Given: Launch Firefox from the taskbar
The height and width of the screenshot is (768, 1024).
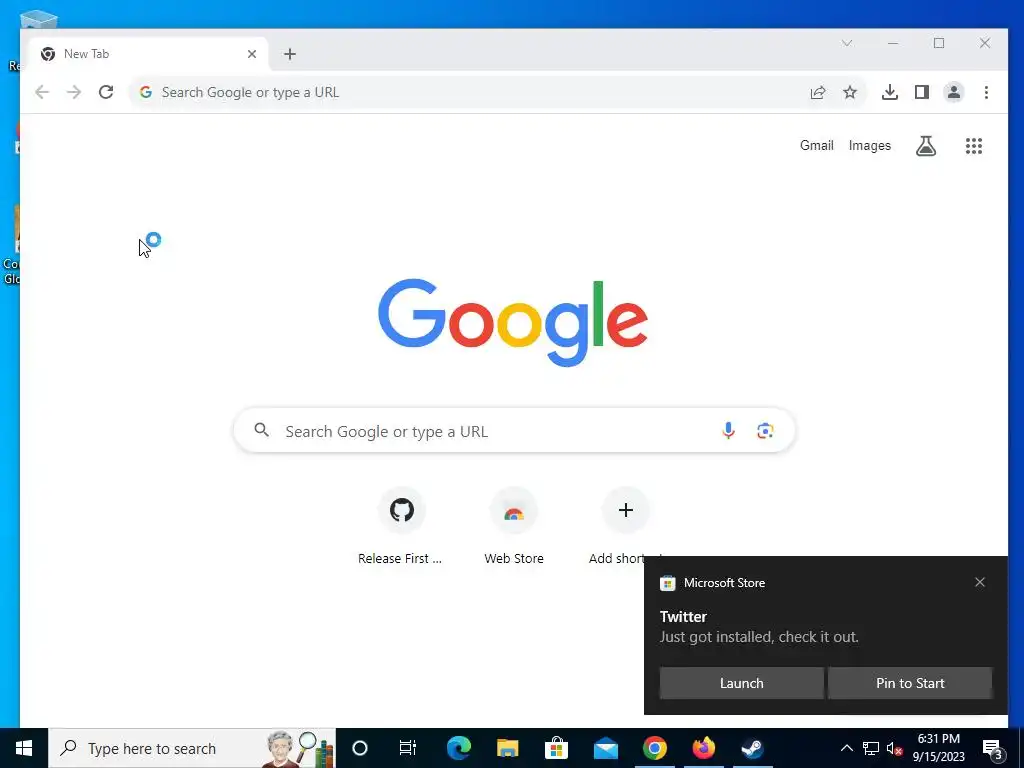Looking at the screenshot, I should point(703,748).
